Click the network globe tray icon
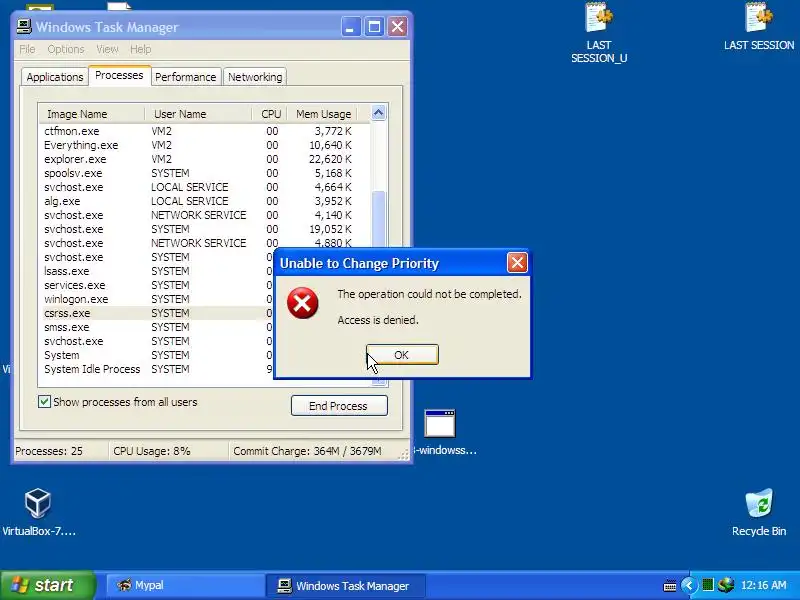 (x=726, y=585)
